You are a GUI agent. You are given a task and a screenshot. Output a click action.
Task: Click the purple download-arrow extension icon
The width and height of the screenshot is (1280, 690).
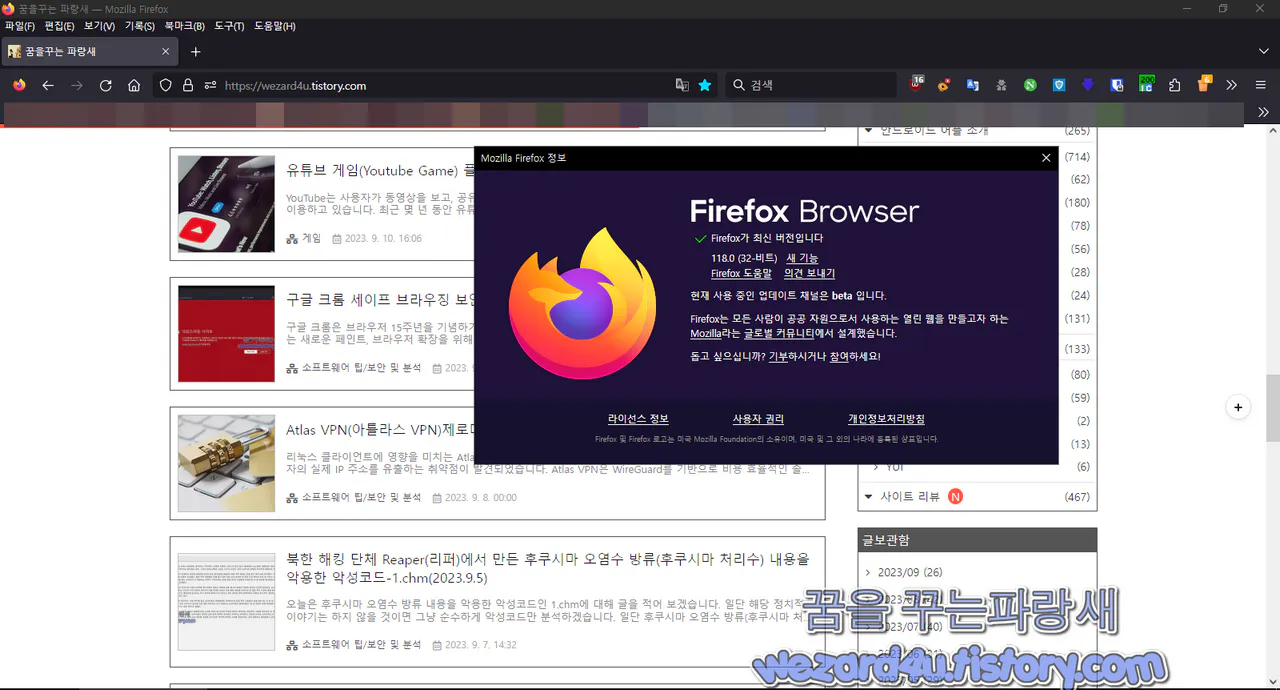click(1088, 85)
